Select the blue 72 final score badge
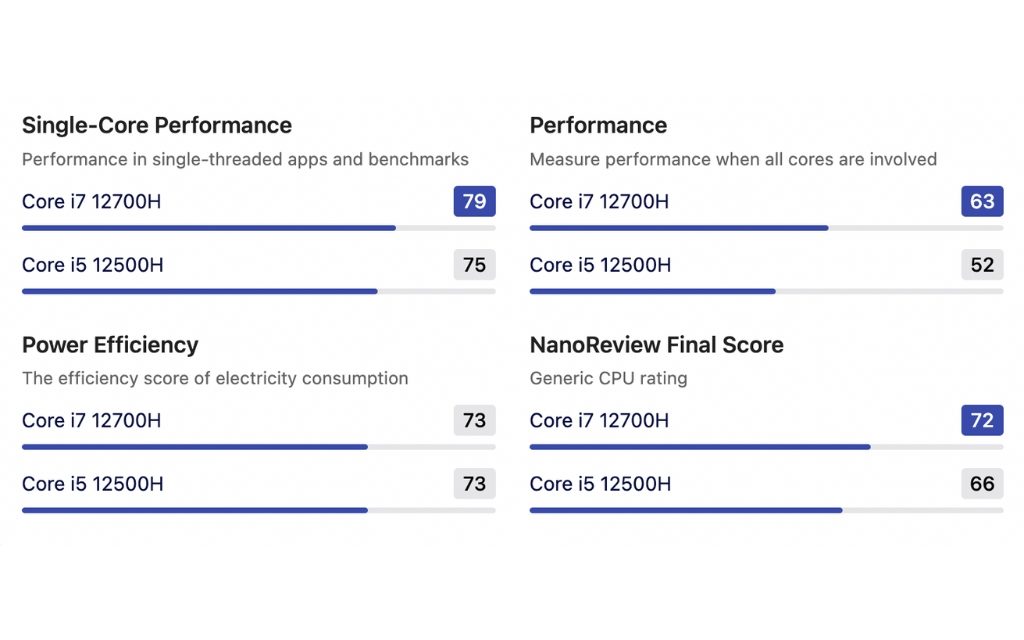Screen dimensions: 1024x640 [982, 420]
